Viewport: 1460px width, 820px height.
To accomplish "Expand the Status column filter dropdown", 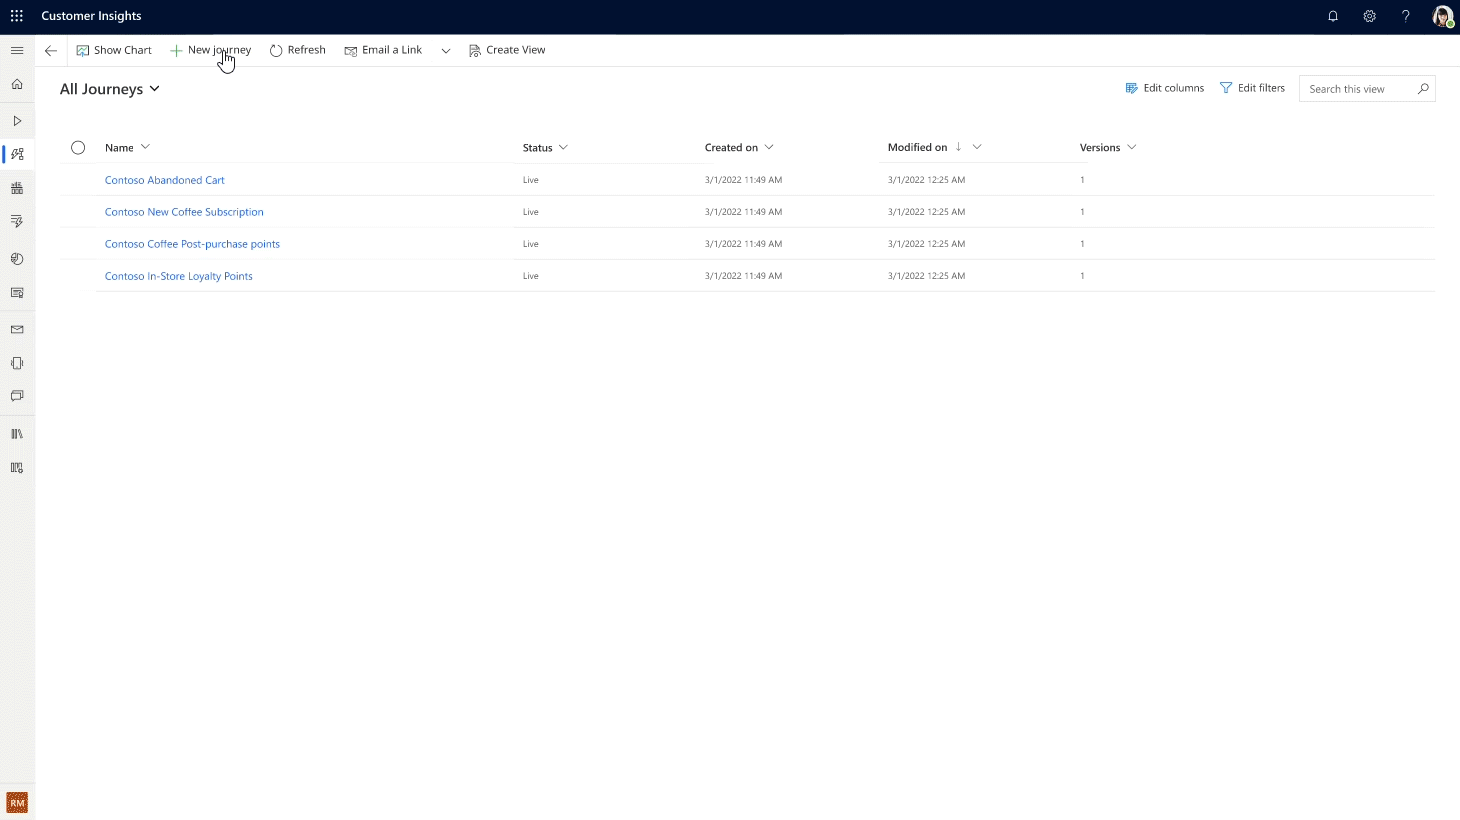I will click(x=564, y=147).
